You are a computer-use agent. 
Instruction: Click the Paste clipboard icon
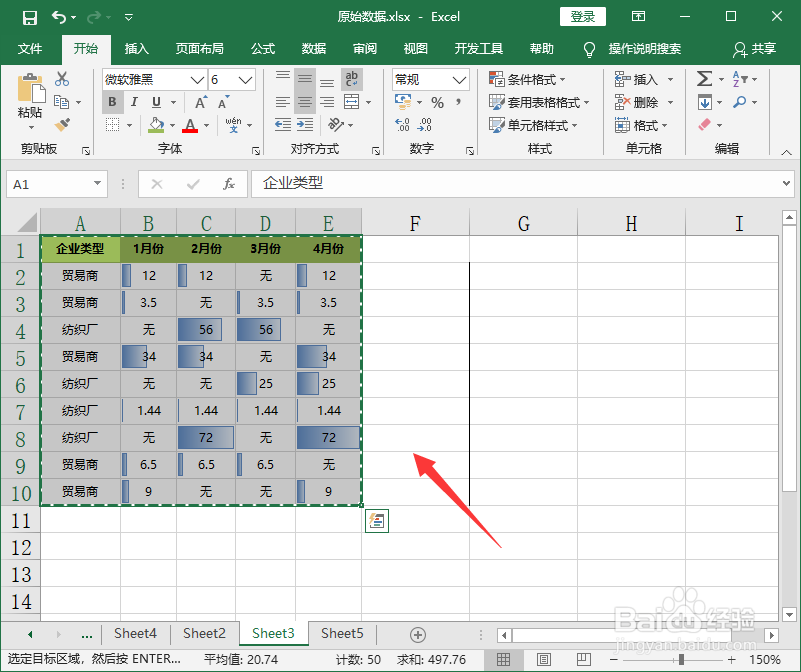pyautogui.click(x=31, y=89)
